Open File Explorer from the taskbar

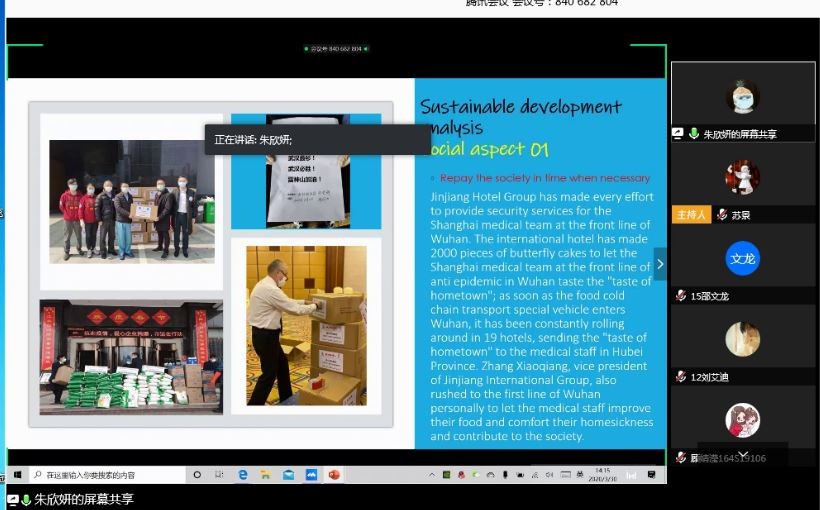coord(266,475)
